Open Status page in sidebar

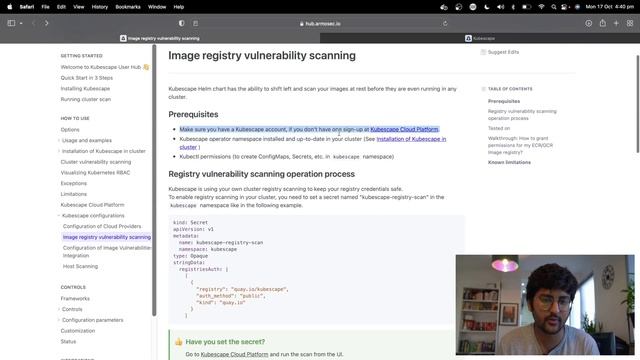(x=68, y=341)
